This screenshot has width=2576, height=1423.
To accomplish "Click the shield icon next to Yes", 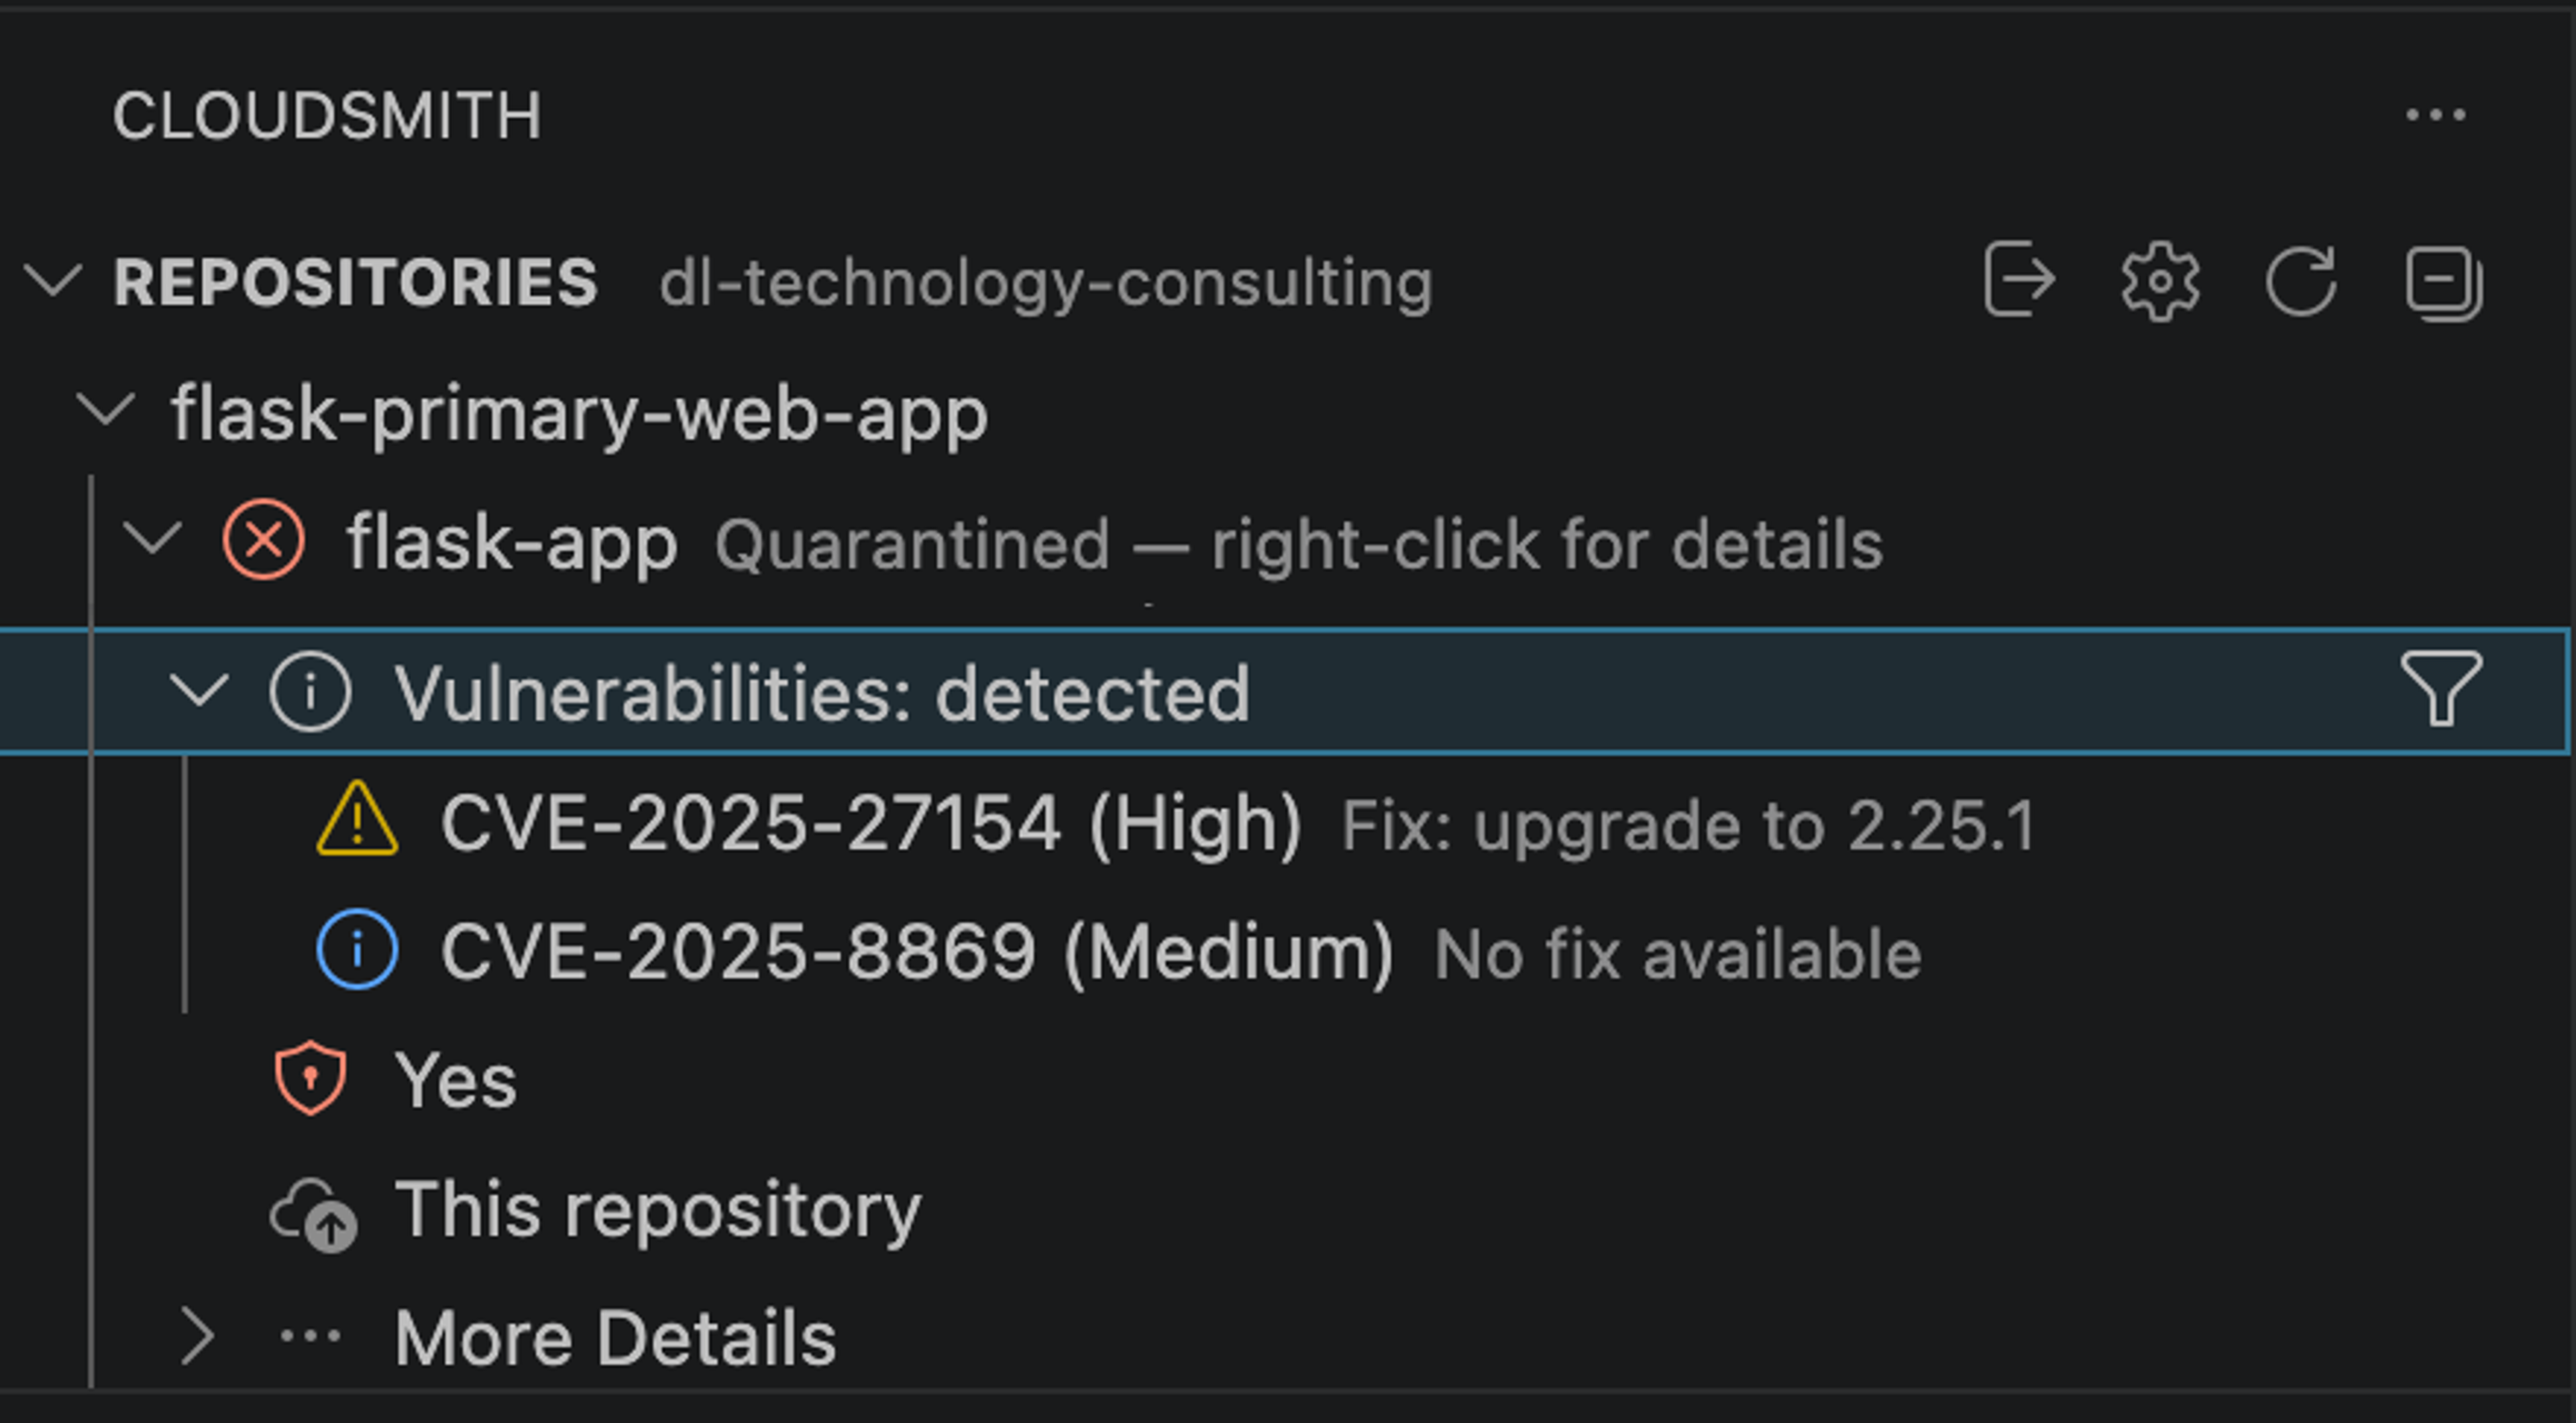I will [x=311, y=1078].
